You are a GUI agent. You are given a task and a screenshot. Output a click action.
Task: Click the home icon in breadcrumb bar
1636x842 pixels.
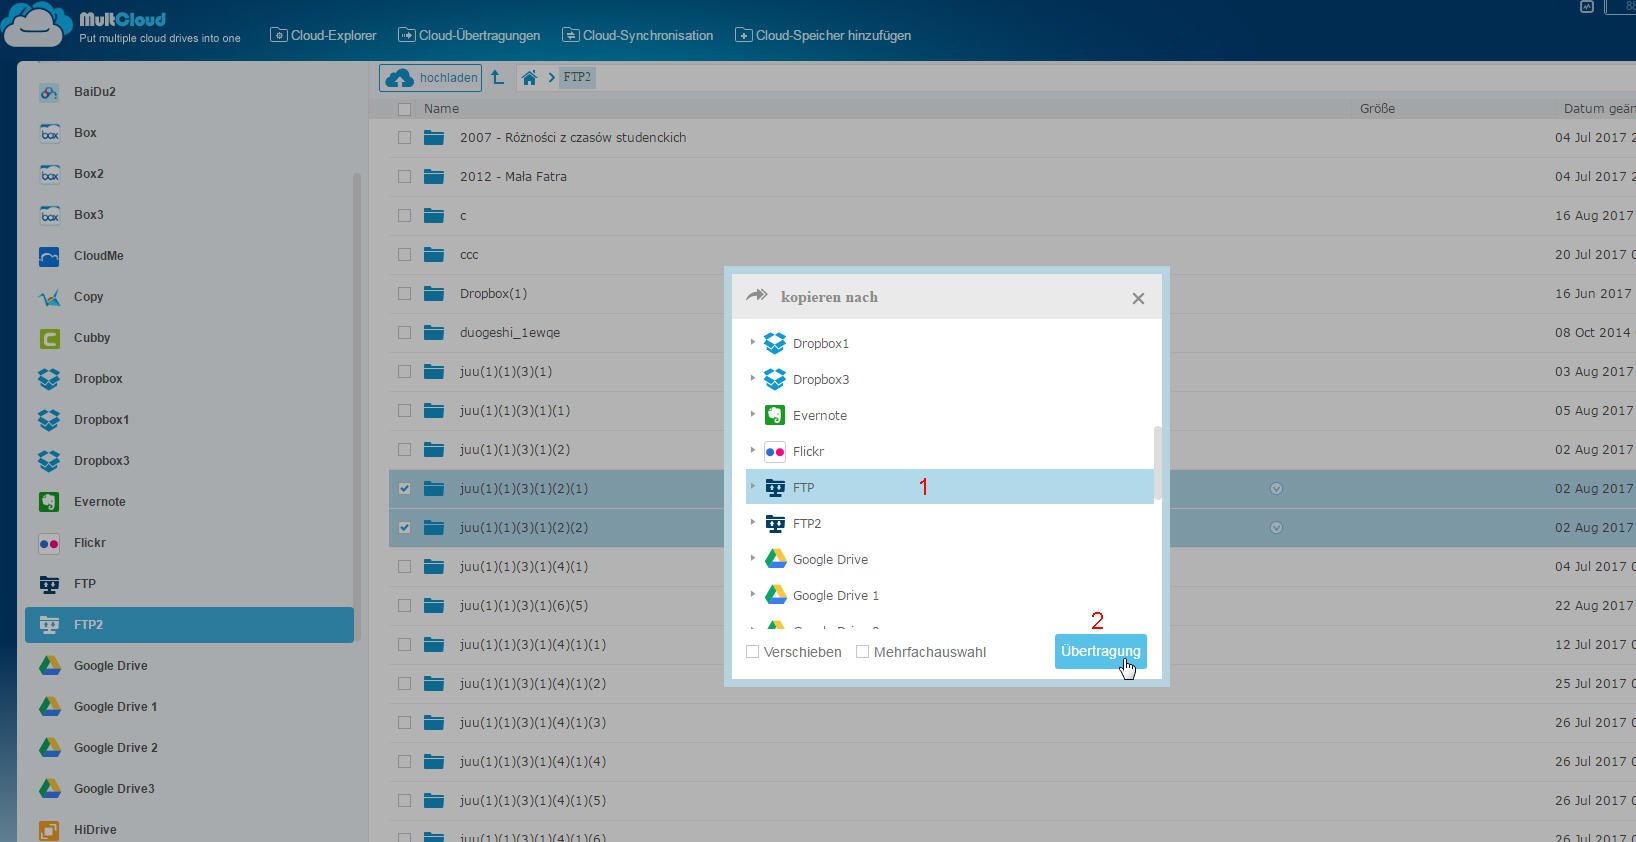pos(529,78)
